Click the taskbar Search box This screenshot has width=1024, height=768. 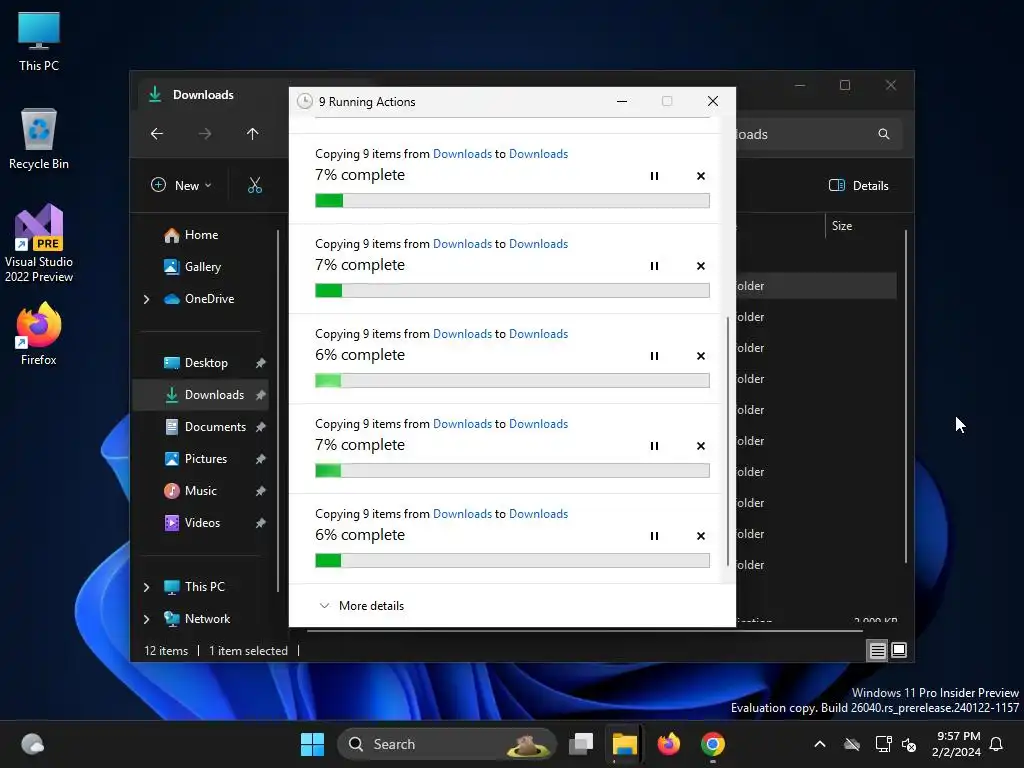tap(447, 744)
